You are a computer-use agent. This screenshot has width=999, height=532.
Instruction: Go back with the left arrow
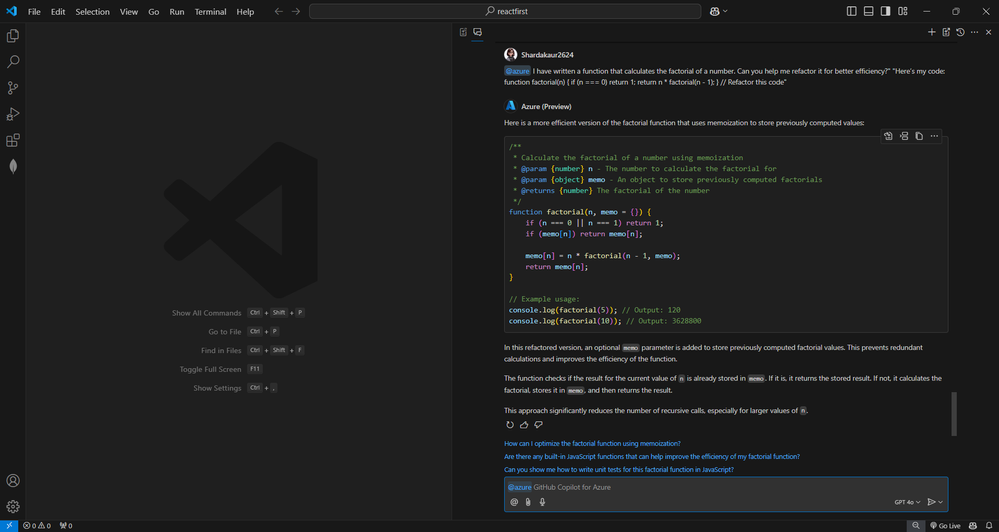point(278,11)
